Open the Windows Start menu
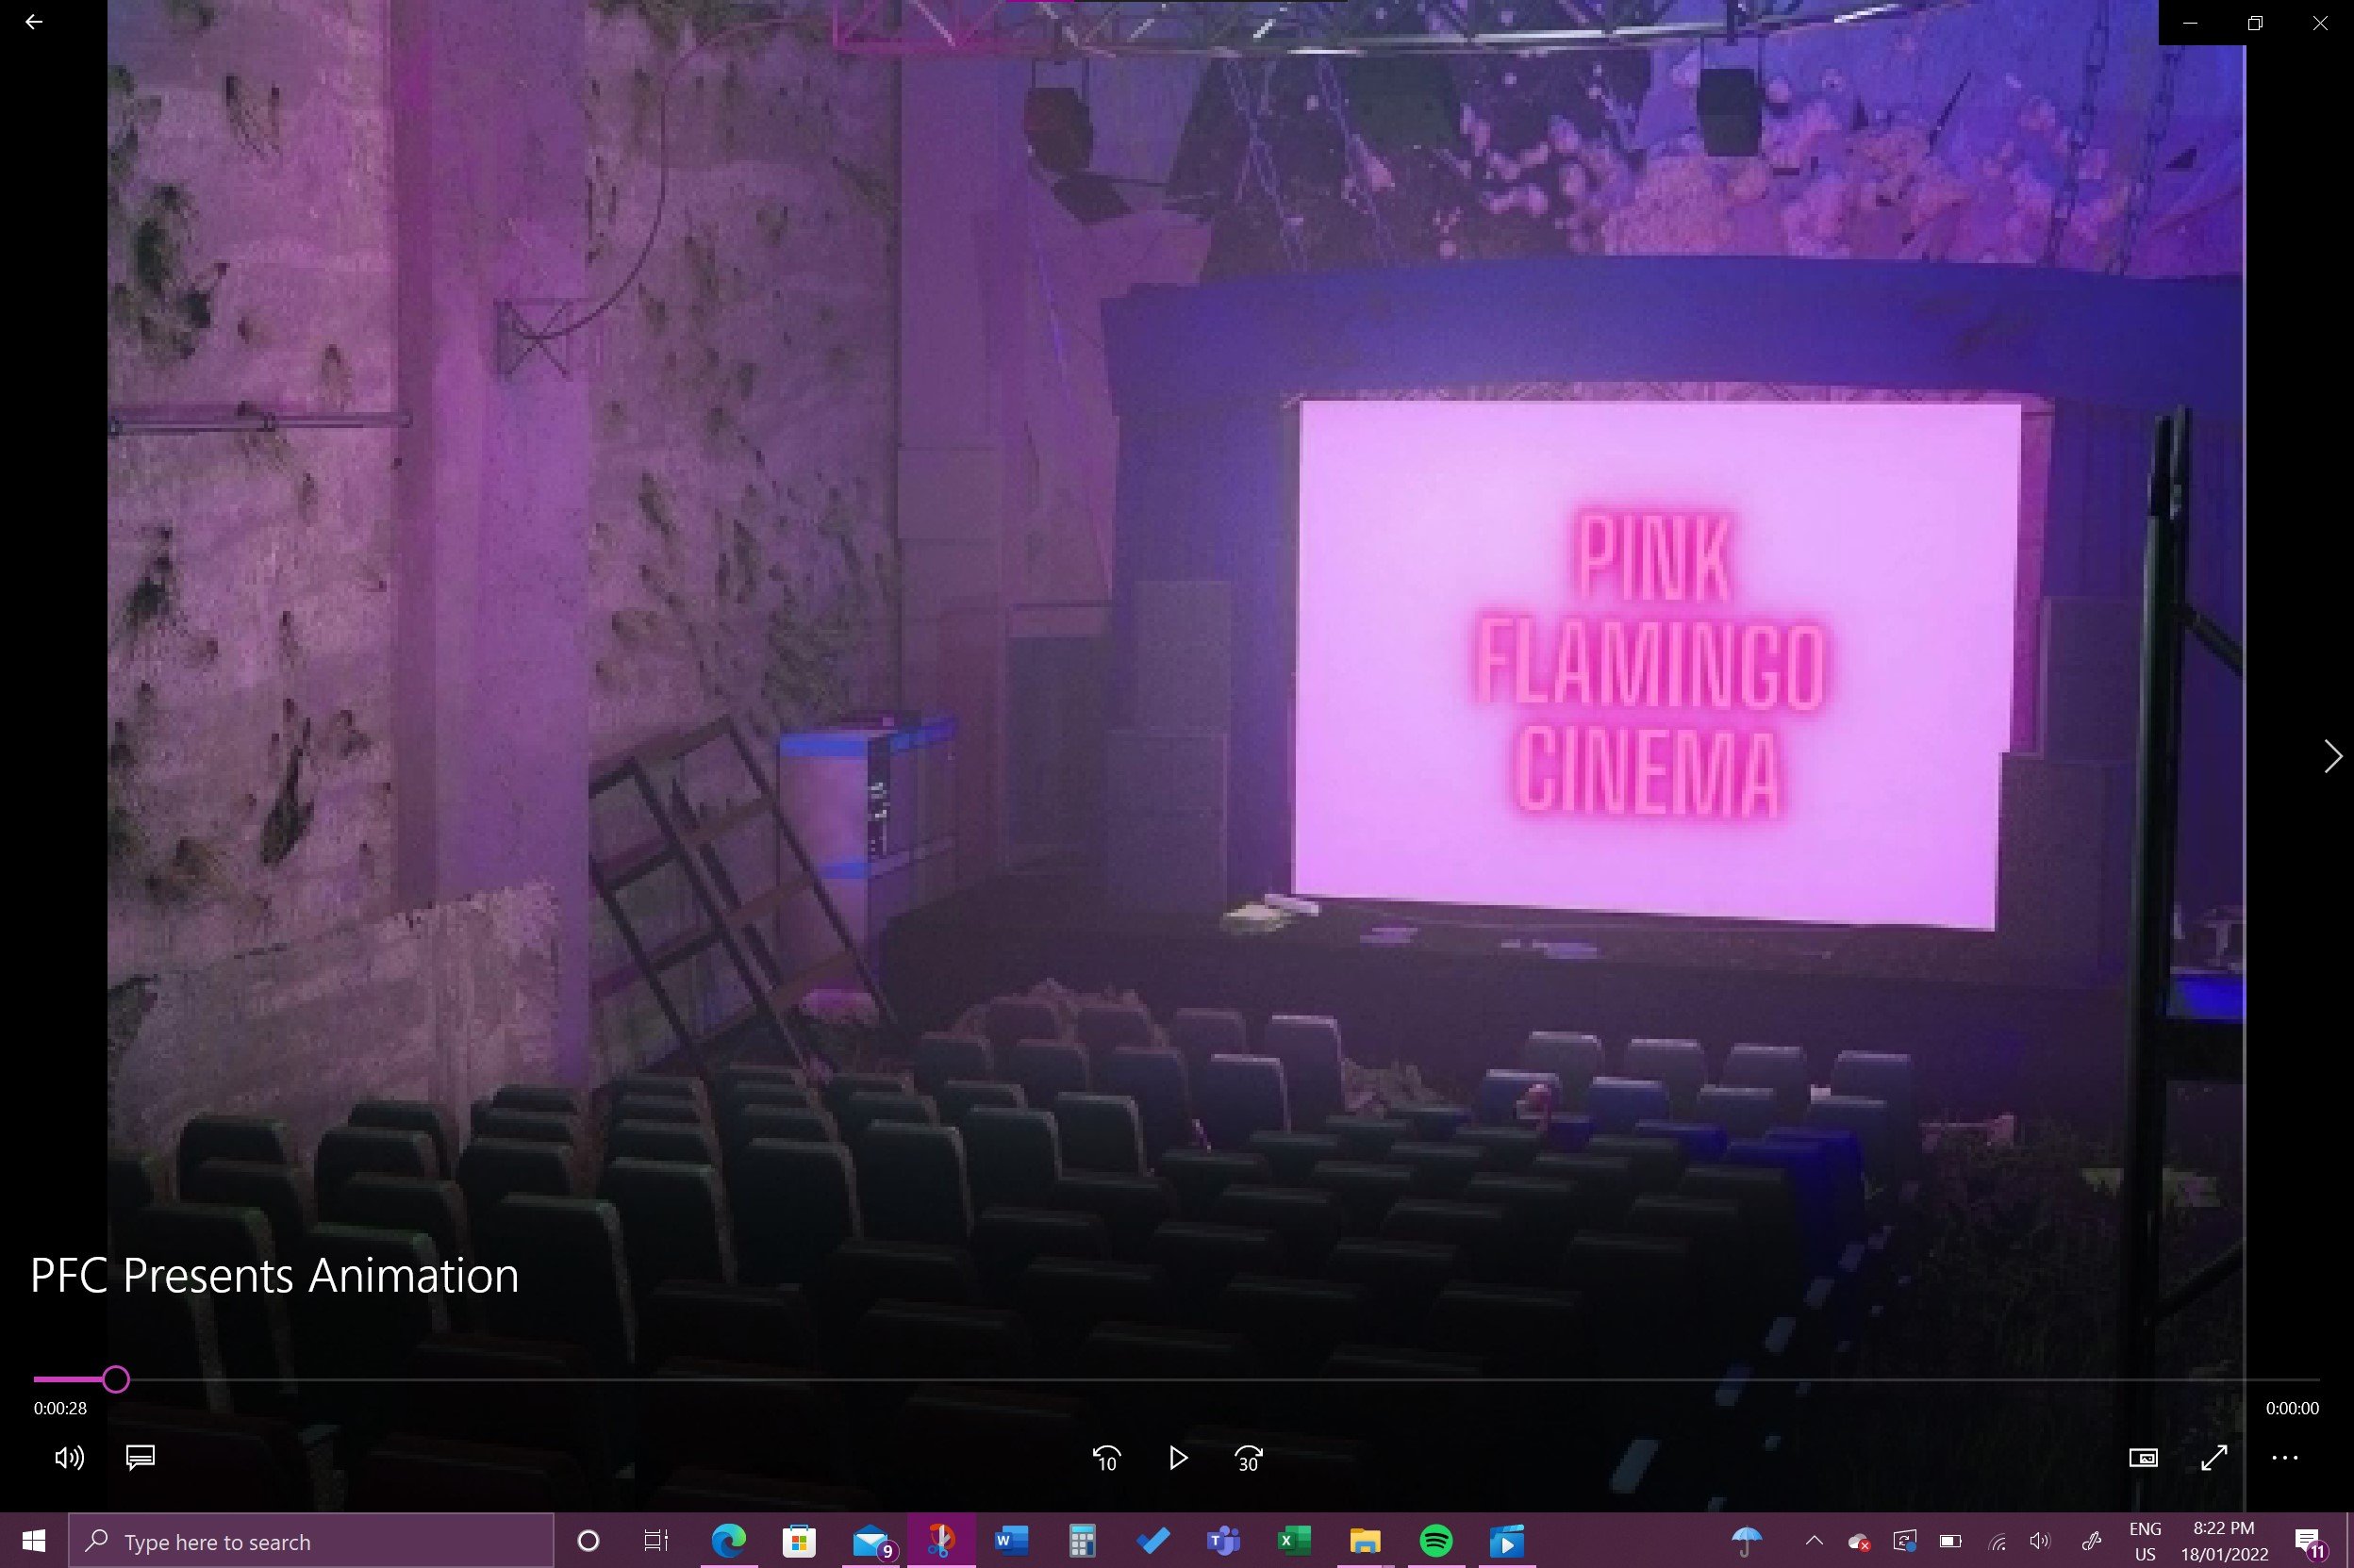The width and height of the screenshot is (2354, 1568). pyautogui.click(x=33, y=1541)
